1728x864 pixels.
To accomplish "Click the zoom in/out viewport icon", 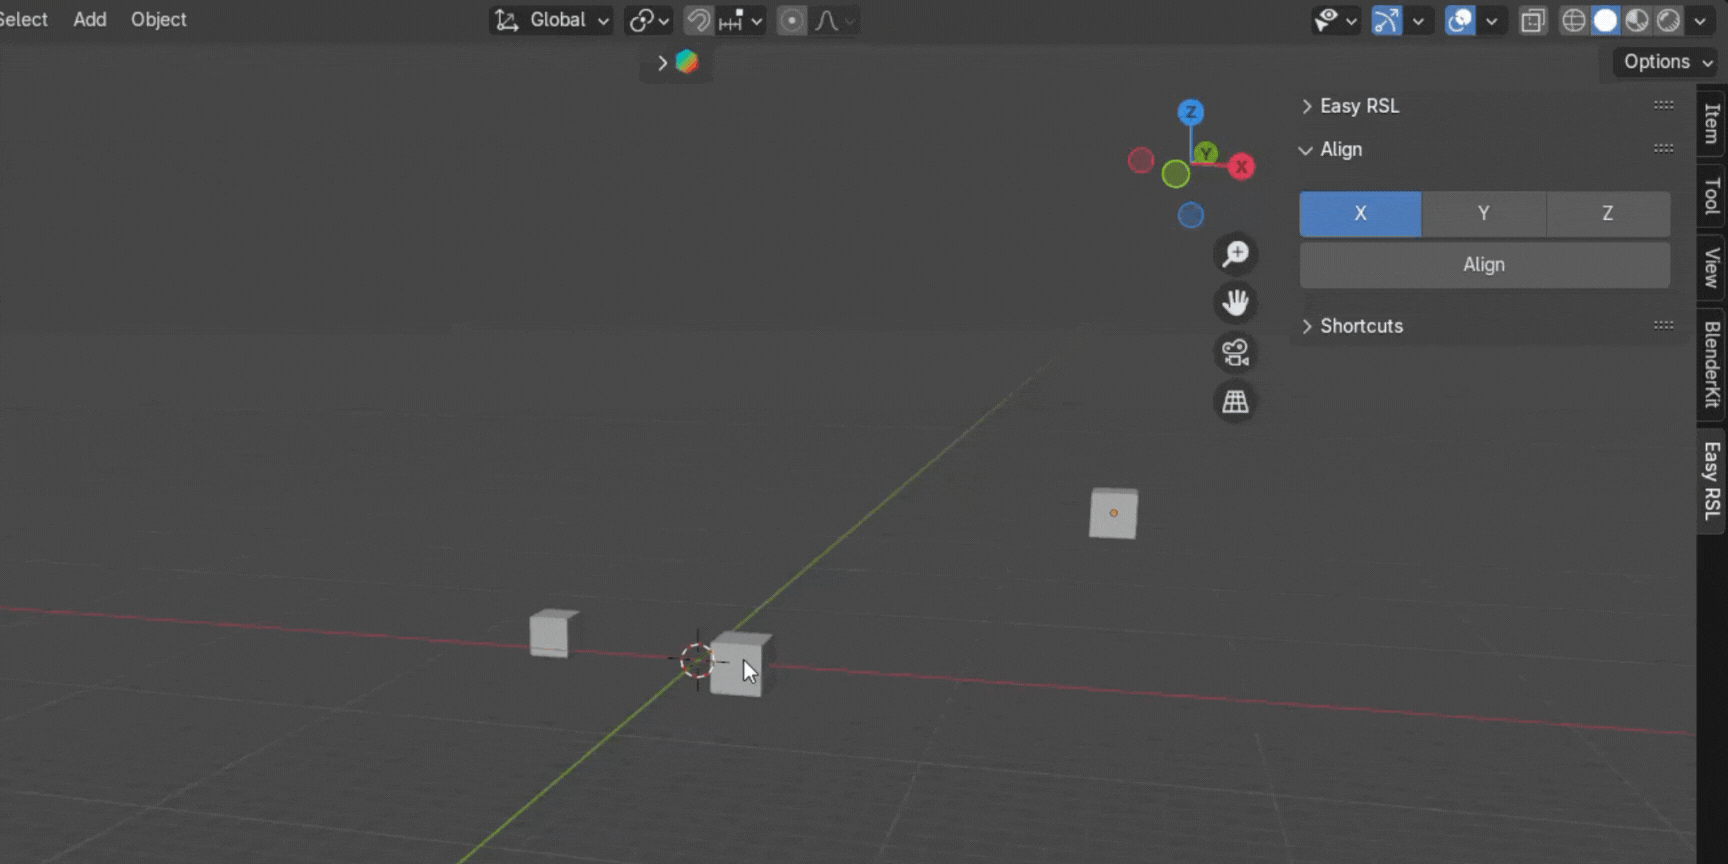I will pos(1236,254).
